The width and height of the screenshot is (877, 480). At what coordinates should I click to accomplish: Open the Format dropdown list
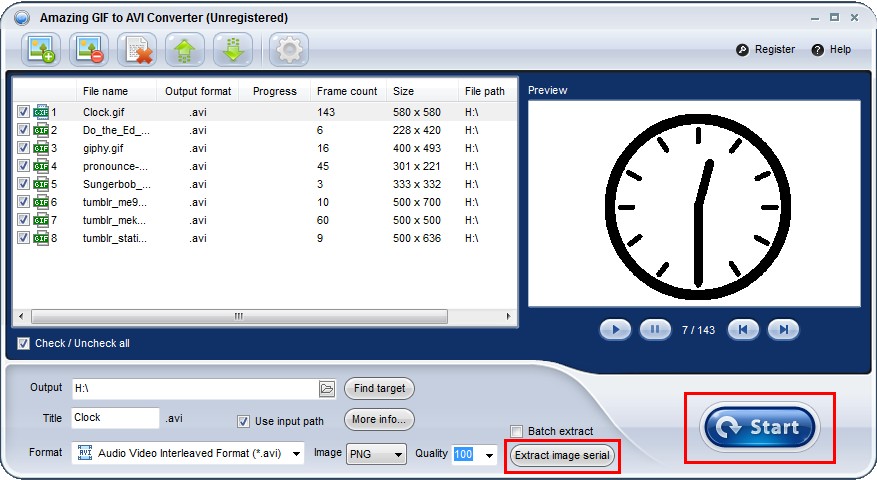pyautogui.click(x=296, y=454)
